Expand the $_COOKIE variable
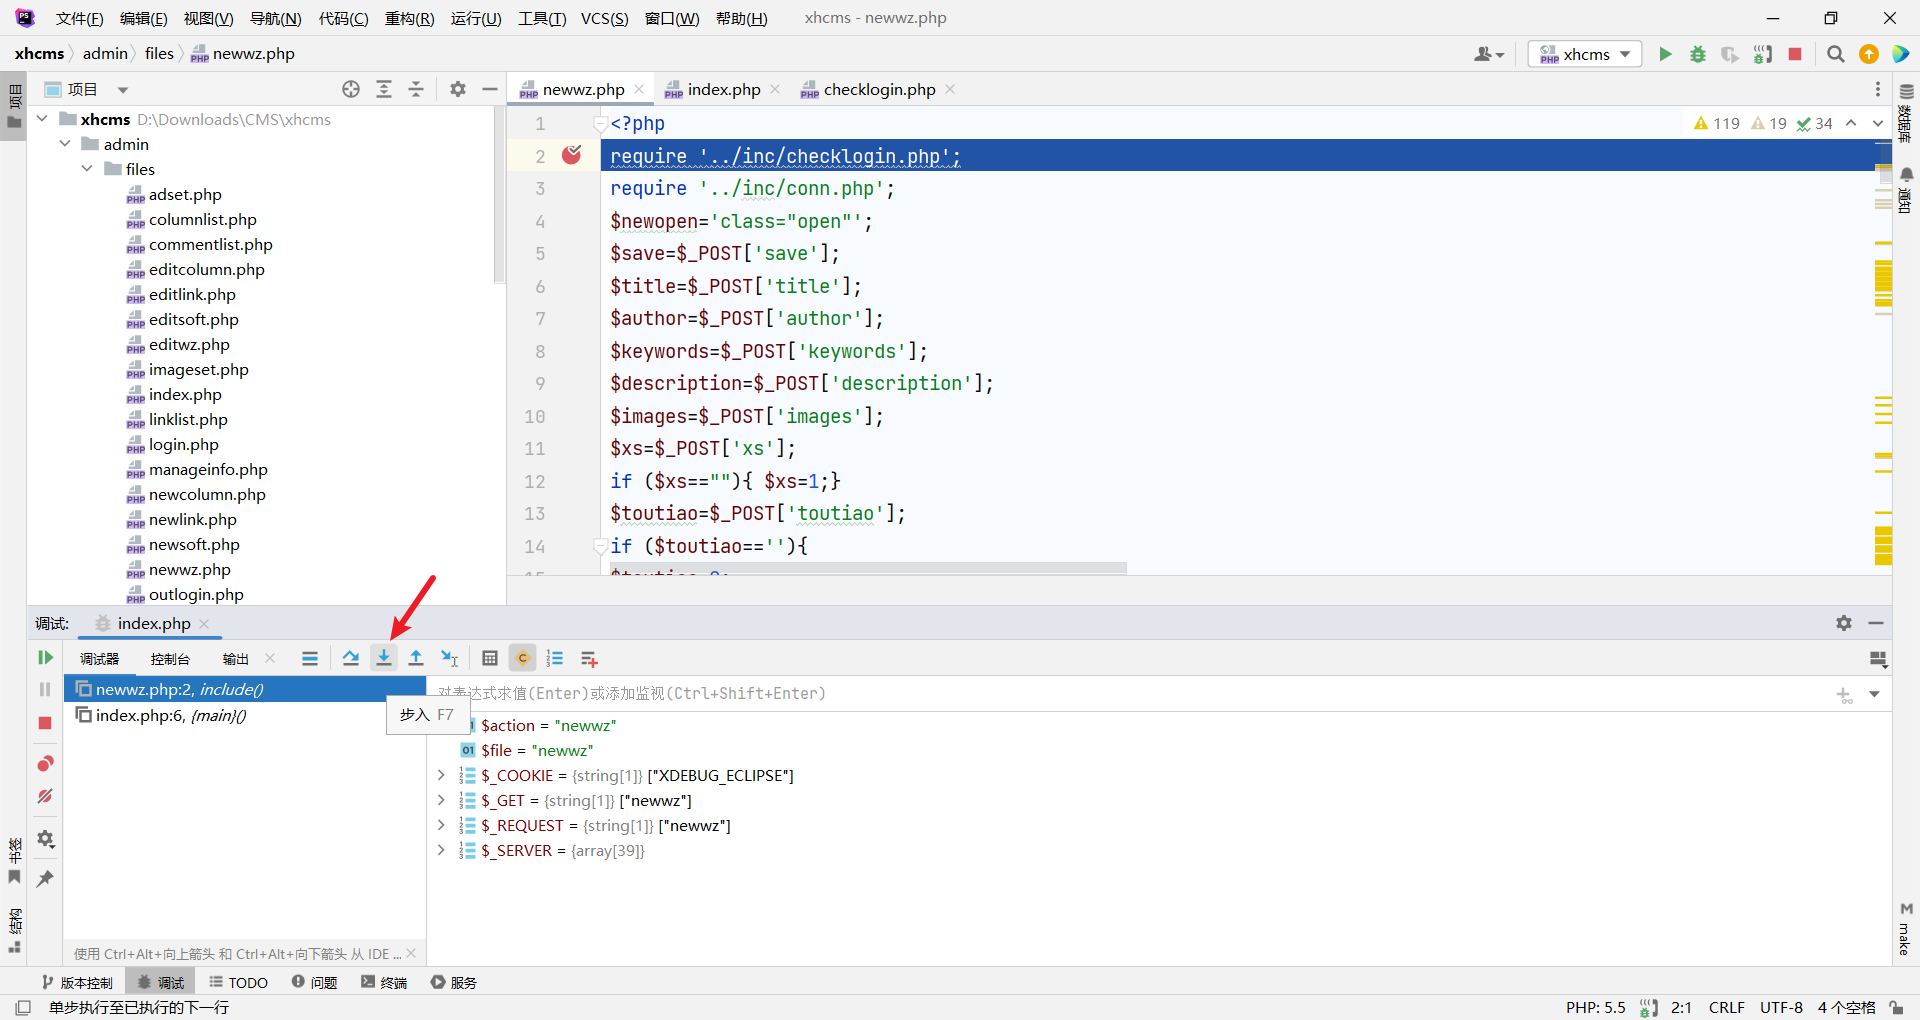Screen dimensions: 1920x1020 (x=441, y=775)
